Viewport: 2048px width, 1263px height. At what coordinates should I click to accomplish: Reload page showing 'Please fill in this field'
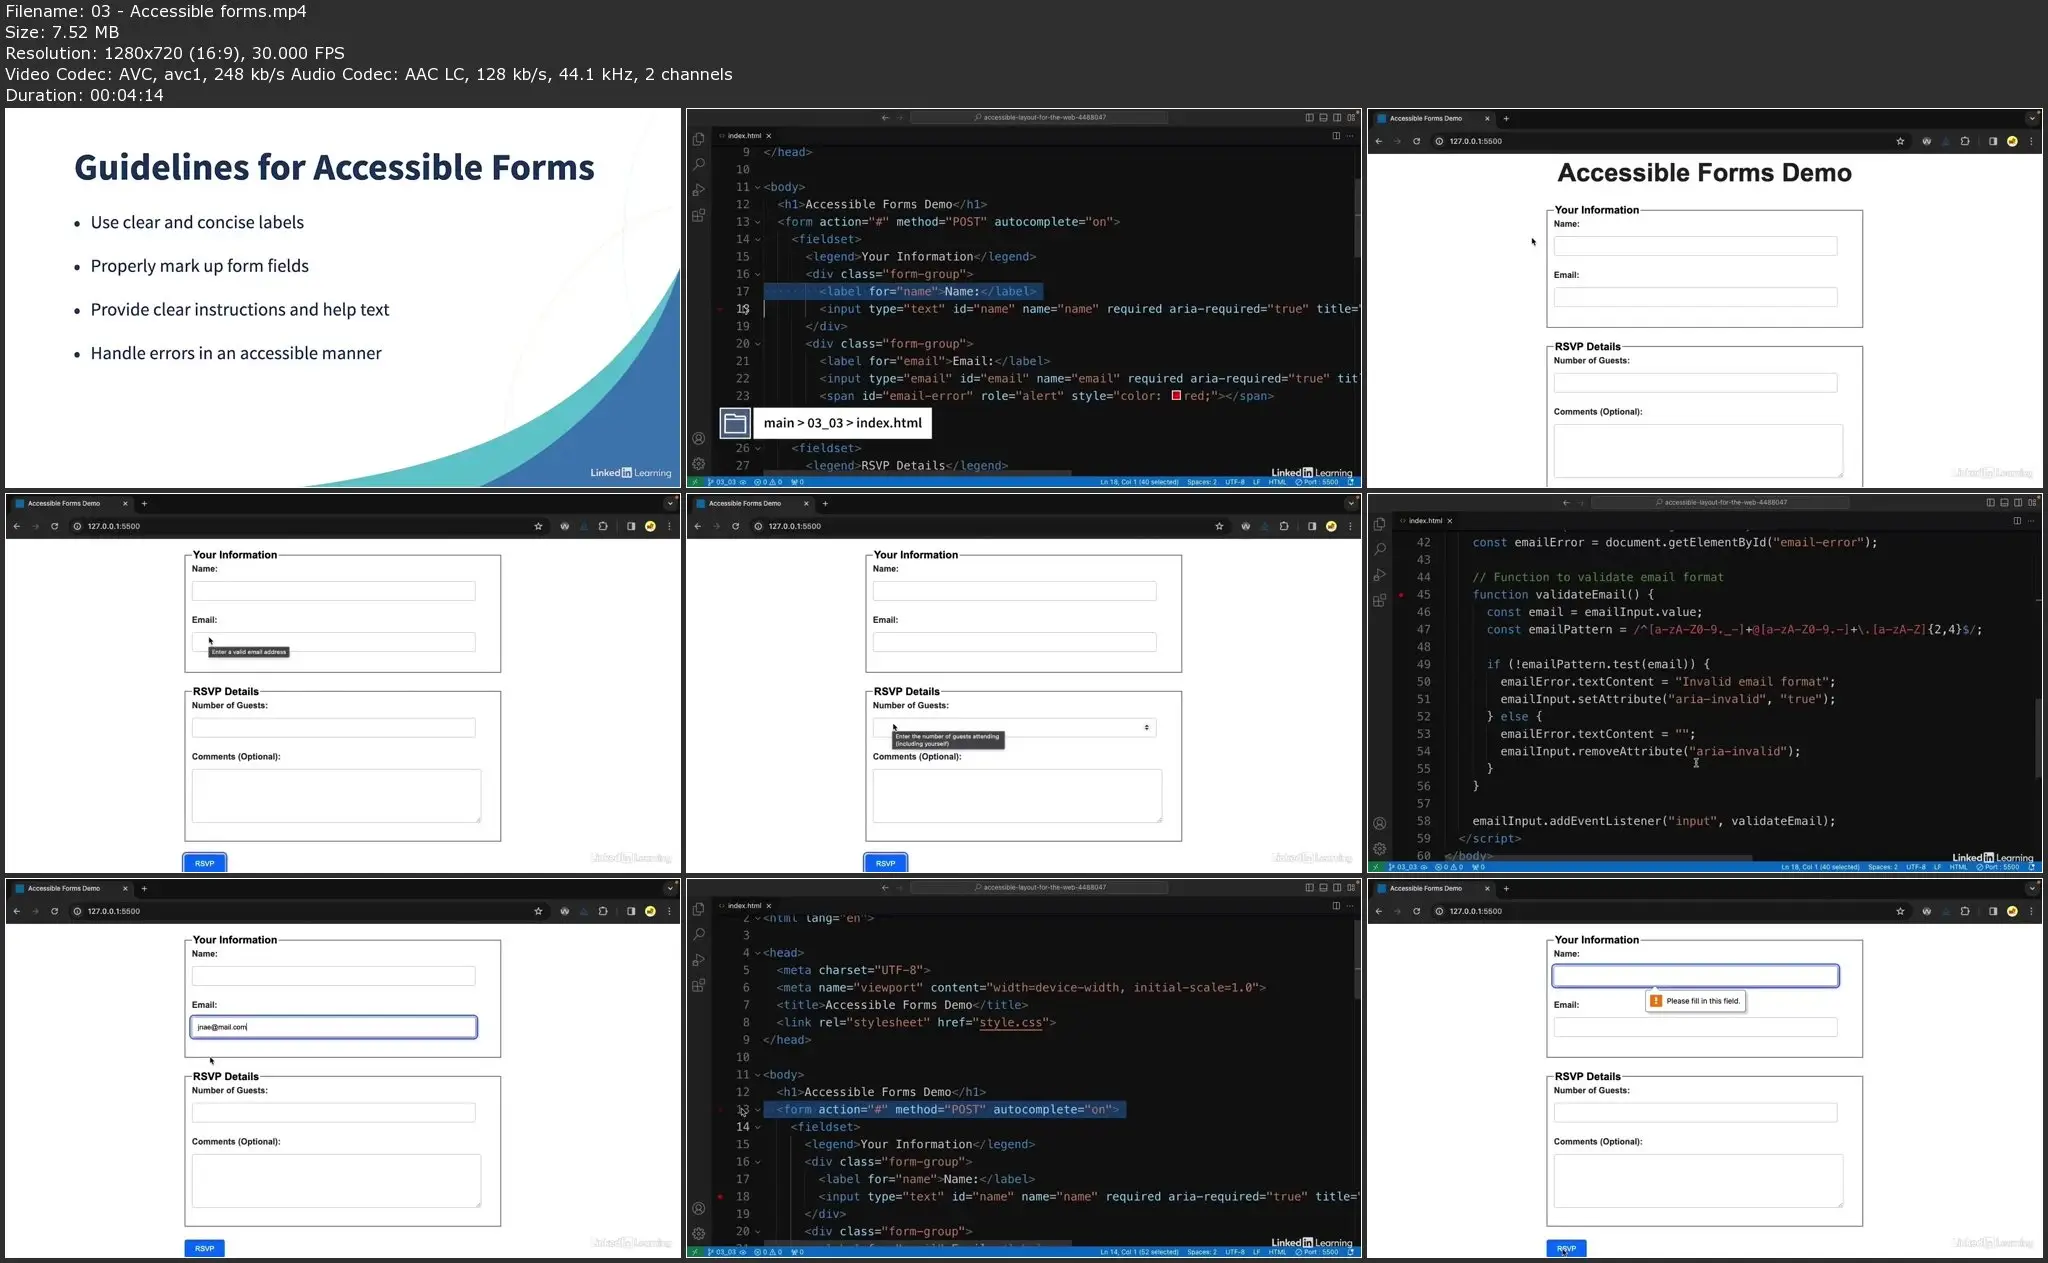click(1416, 911)
